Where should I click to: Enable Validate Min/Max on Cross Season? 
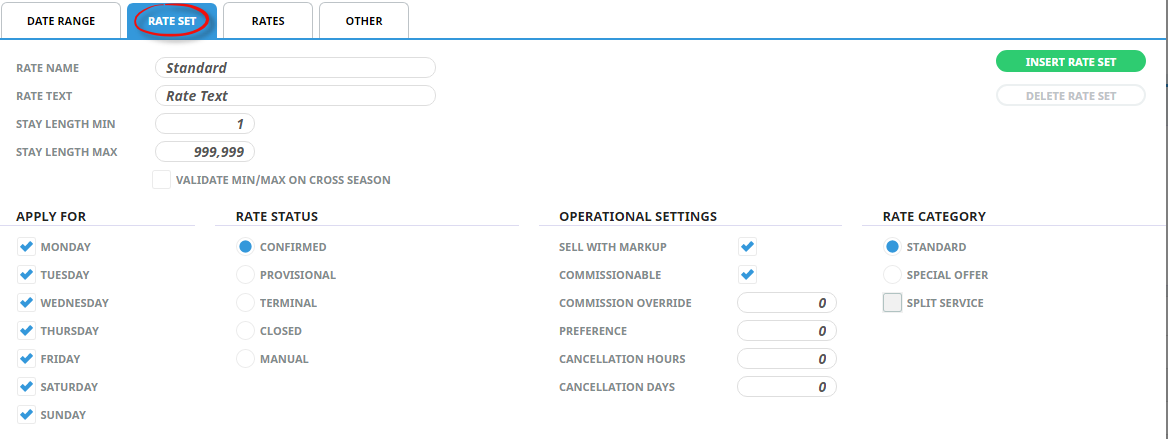click(x=161, y=180)
